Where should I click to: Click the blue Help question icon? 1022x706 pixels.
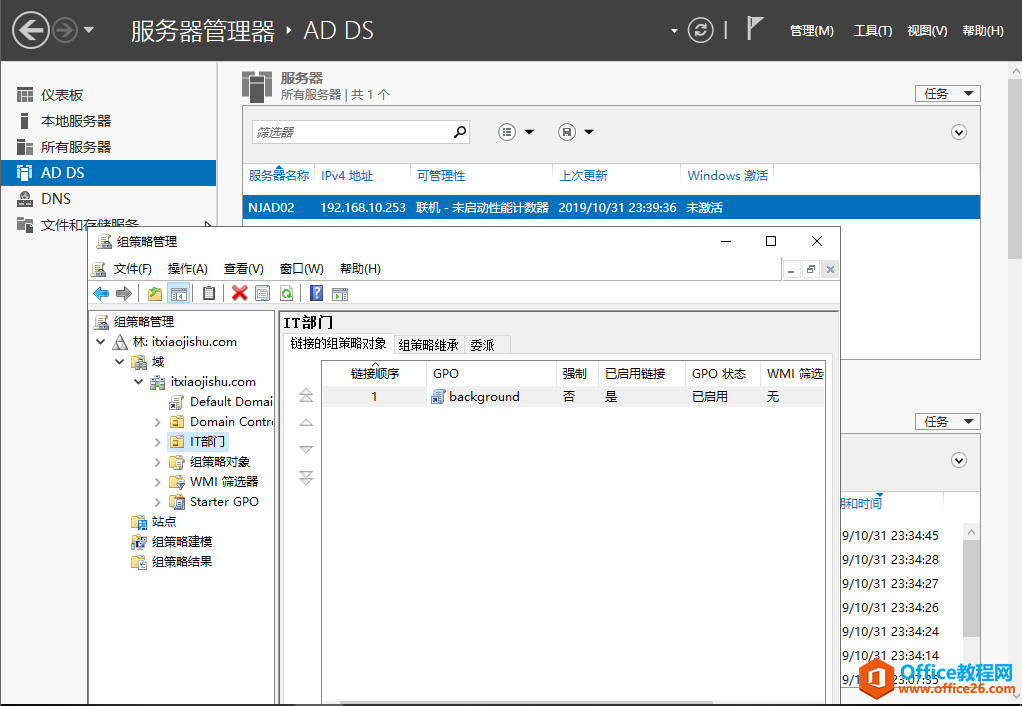(316, 293)
